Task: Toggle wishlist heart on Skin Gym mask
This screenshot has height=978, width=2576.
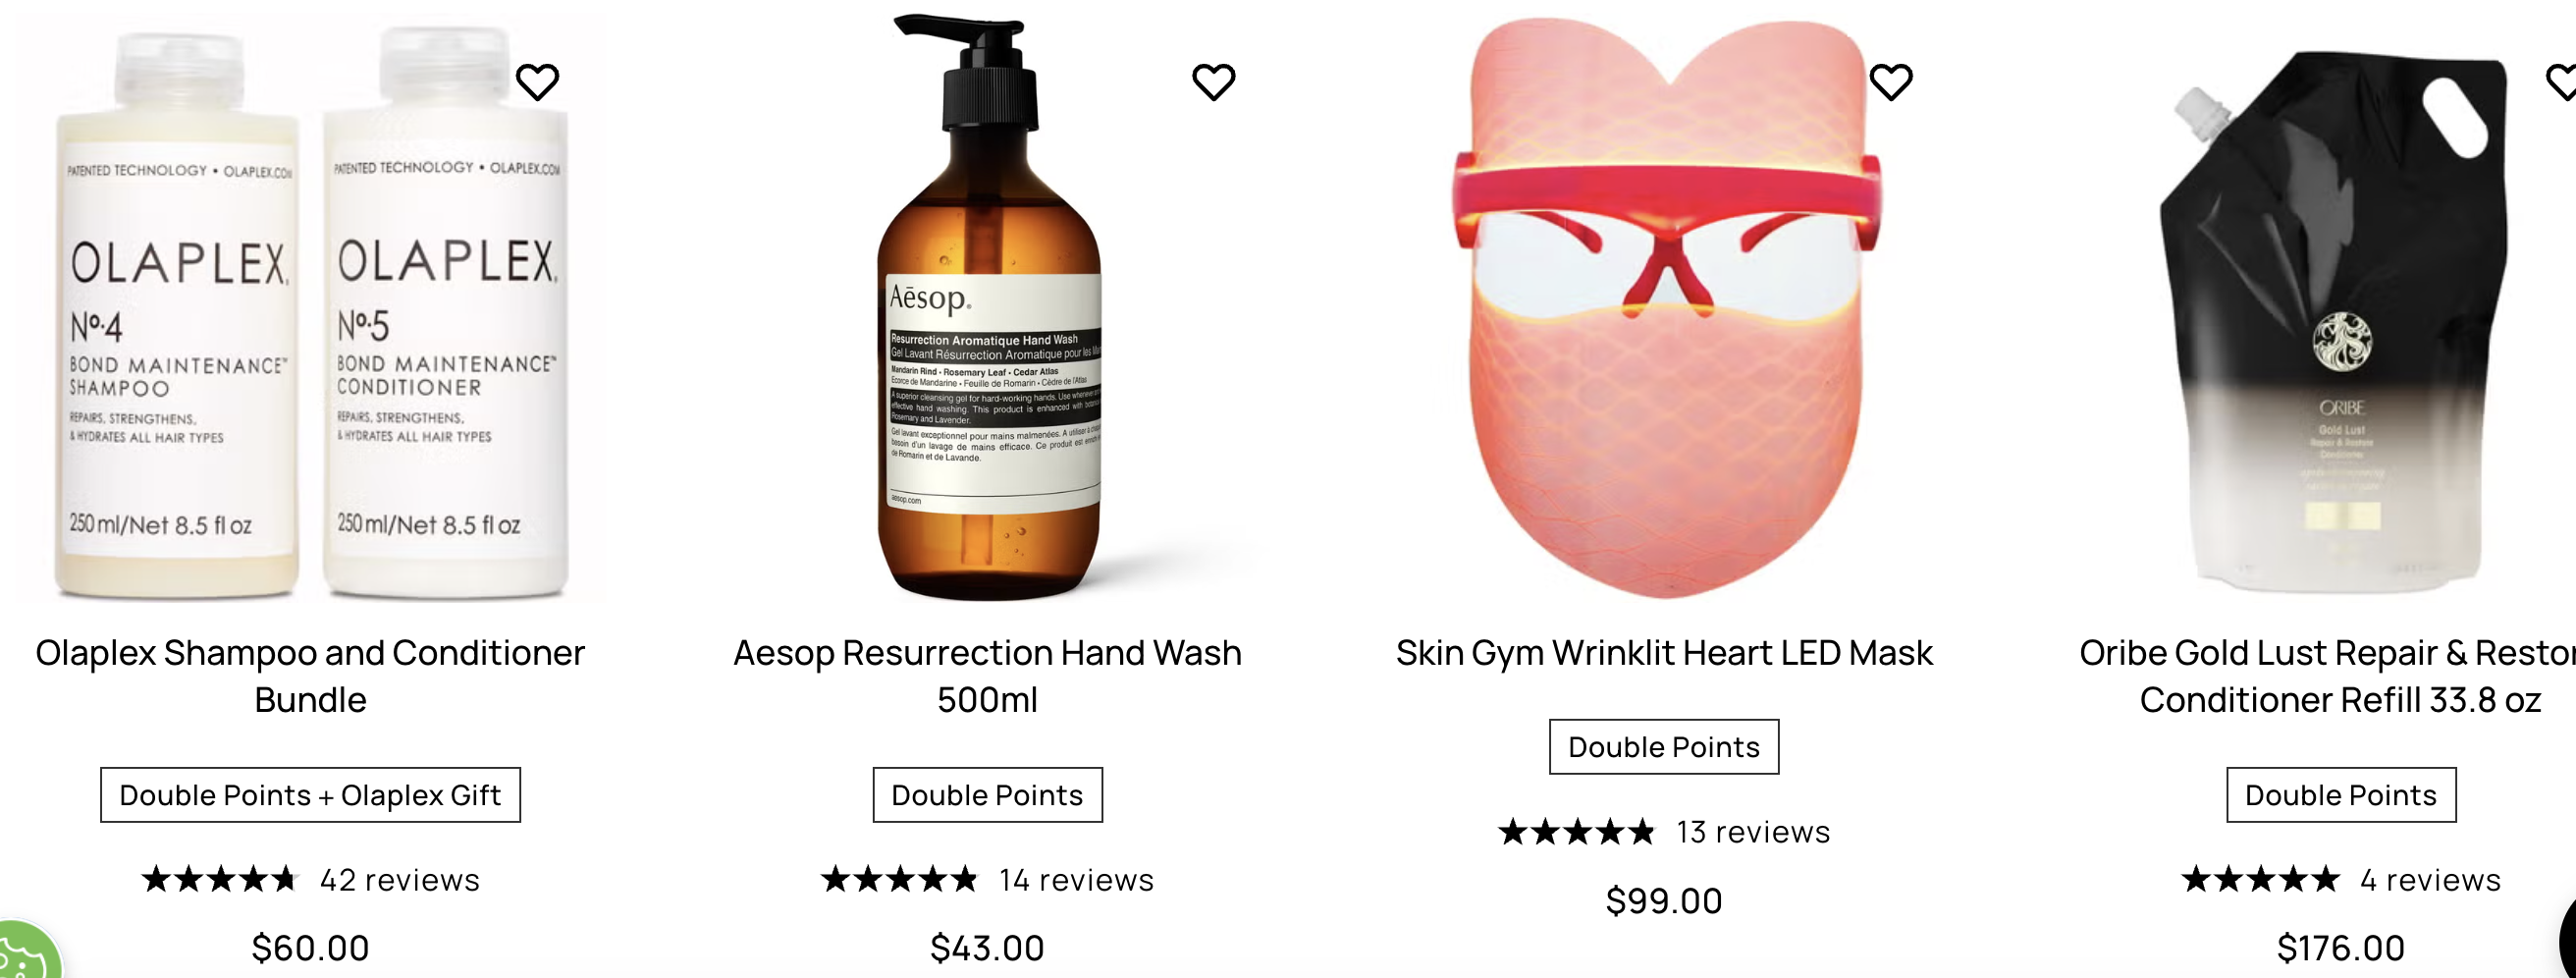Action: 1891,82
